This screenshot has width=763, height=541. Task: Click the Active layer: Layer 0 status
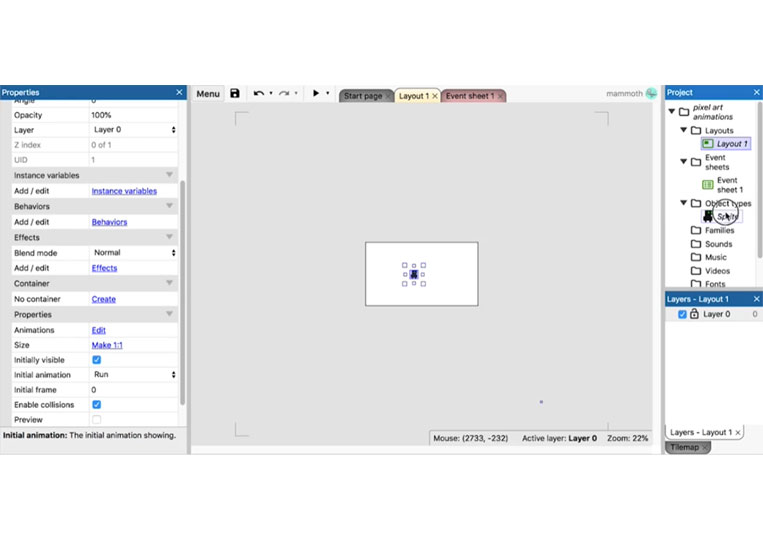(559, 438)
